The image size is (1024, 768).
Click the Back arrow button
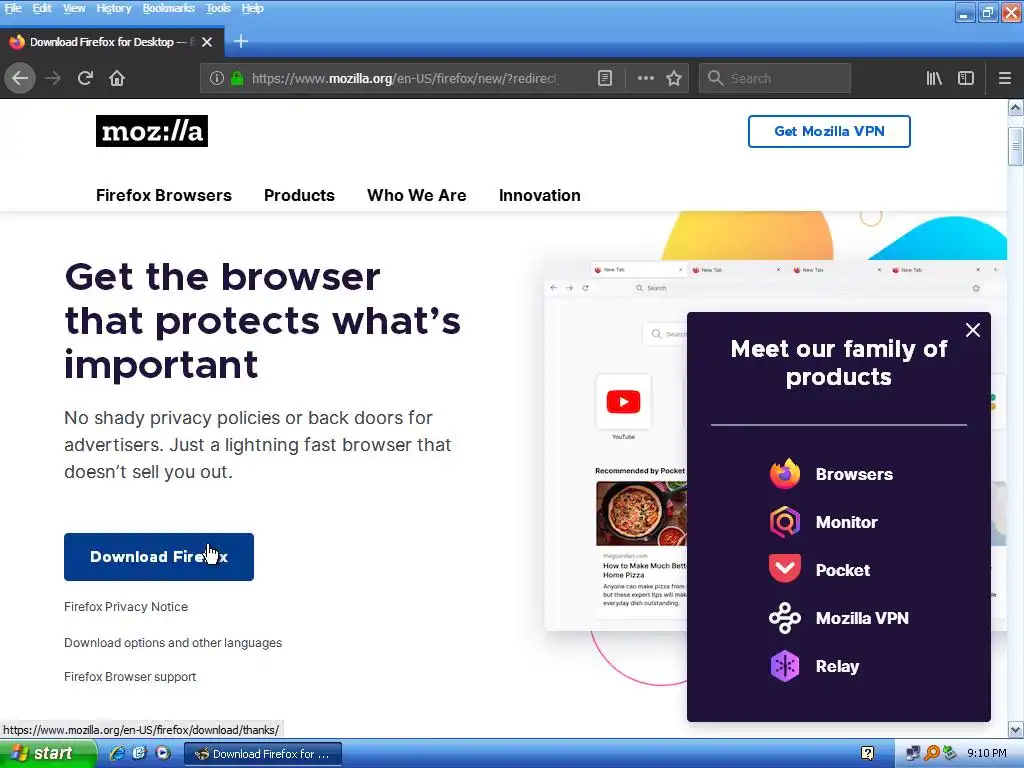tap(20, 78)
